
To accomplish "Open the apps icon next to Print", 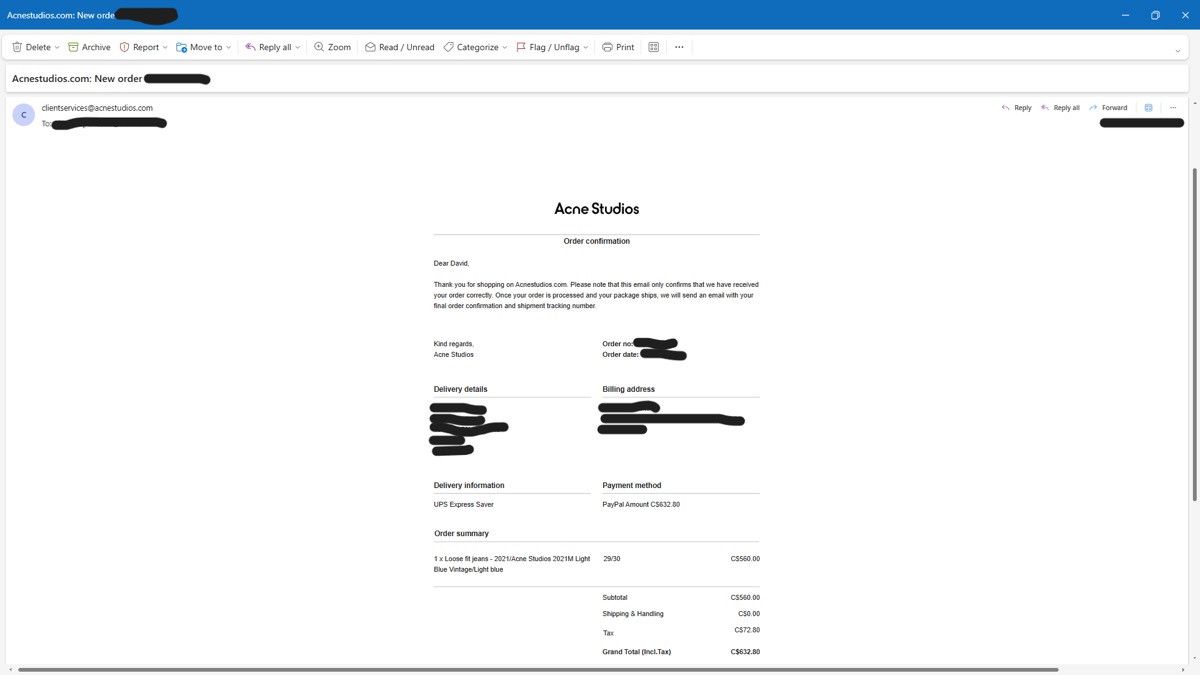I will (654, 47).
